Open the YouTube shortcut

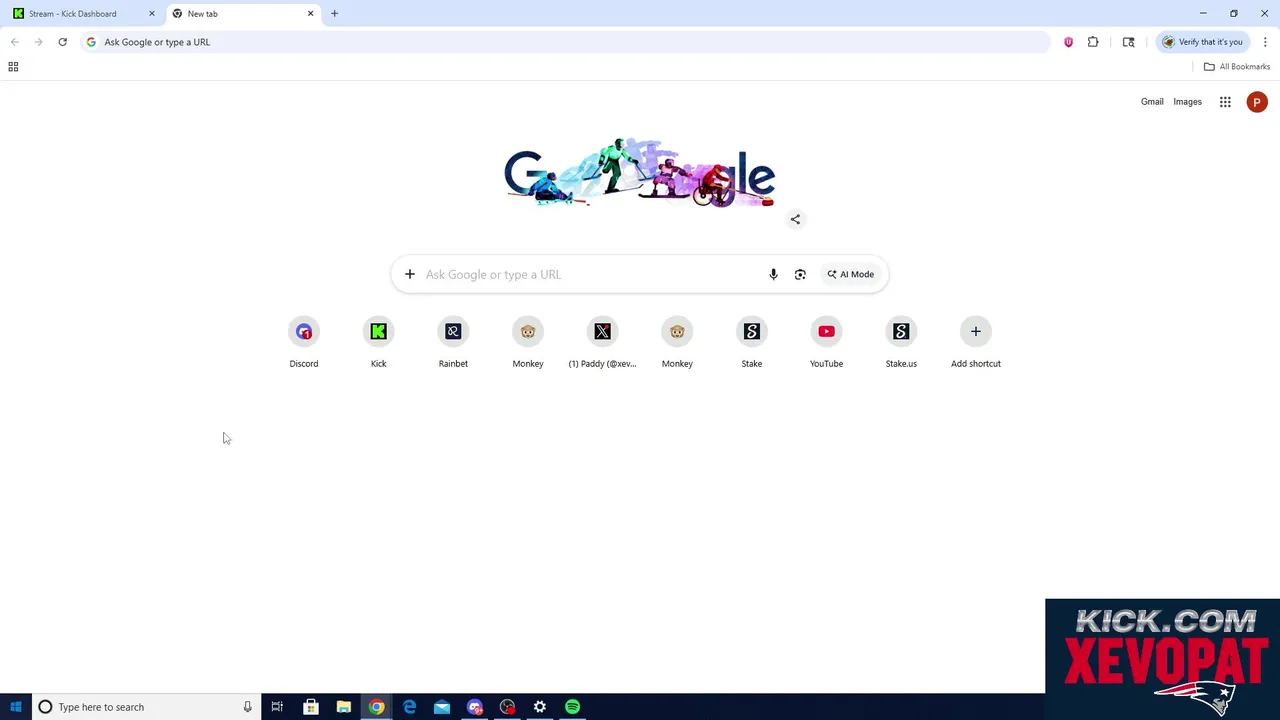tap(826, 342)
